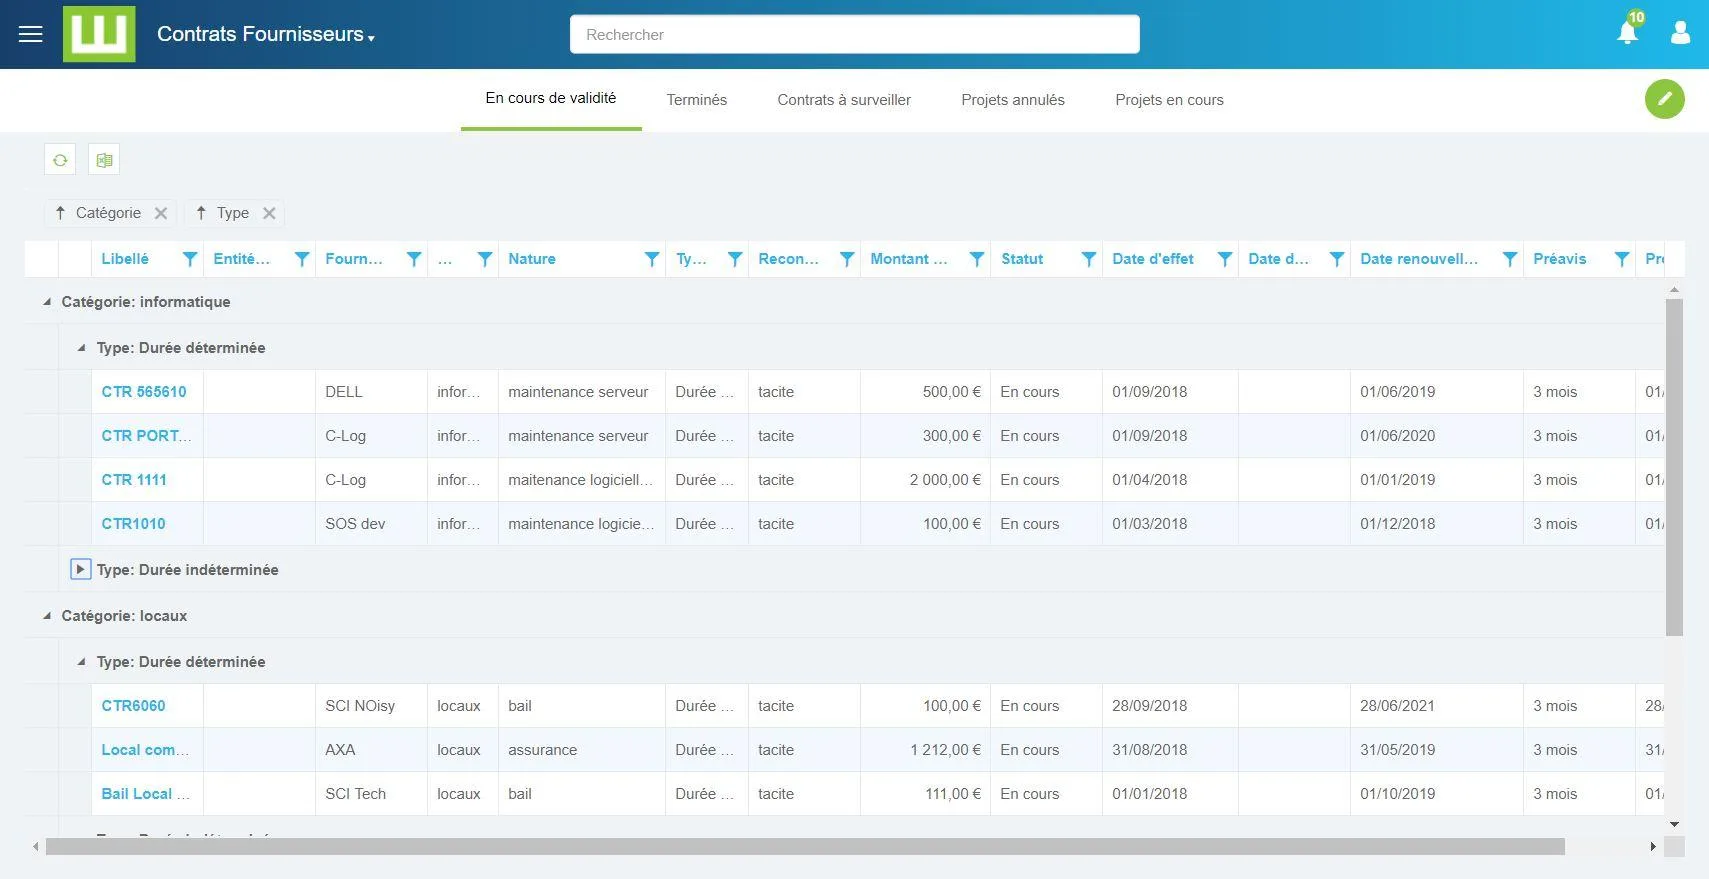Image resolution: width=1709 pixels, height=879 pixels.
Task: Click the Rechercher search field
Action: (x=855, y=34)
